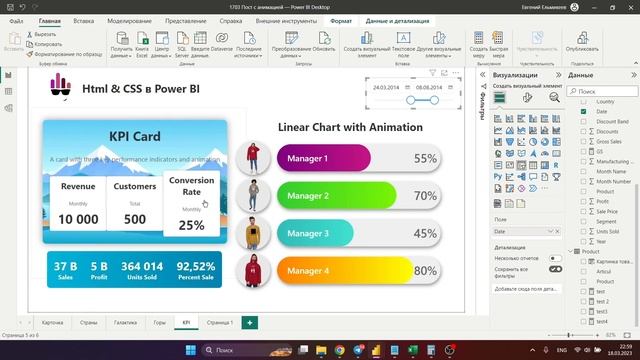Check the test 2 field checkbox
The image size is (640, 360).
click(583, 302)
